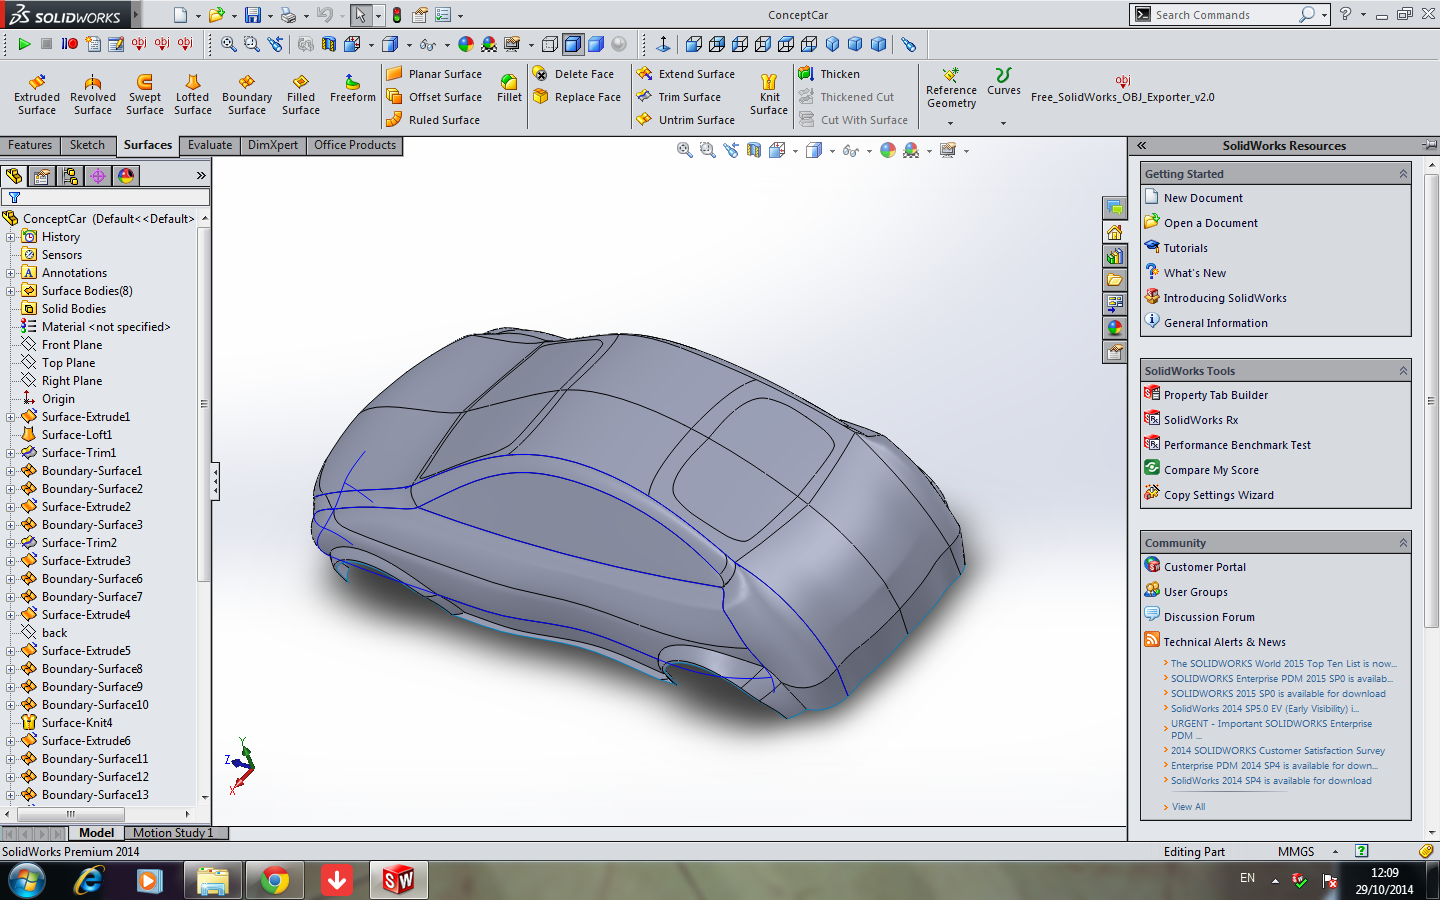
Task: Toggle Shaded display style button
Action: coord(596,44)
